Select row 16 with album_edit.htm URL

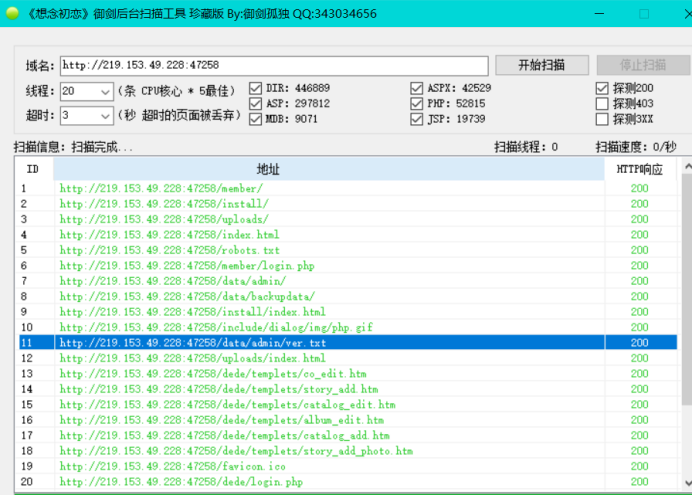348,420
